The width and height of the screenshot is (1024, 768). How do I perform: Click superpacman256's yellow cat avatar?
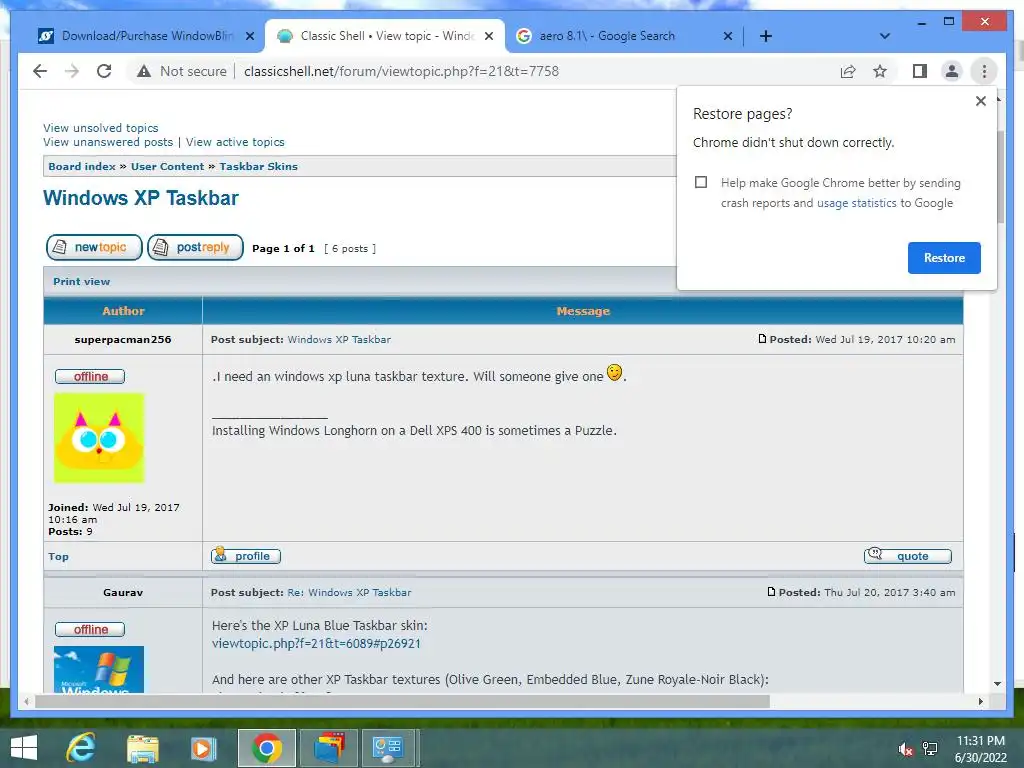(99, 438)
